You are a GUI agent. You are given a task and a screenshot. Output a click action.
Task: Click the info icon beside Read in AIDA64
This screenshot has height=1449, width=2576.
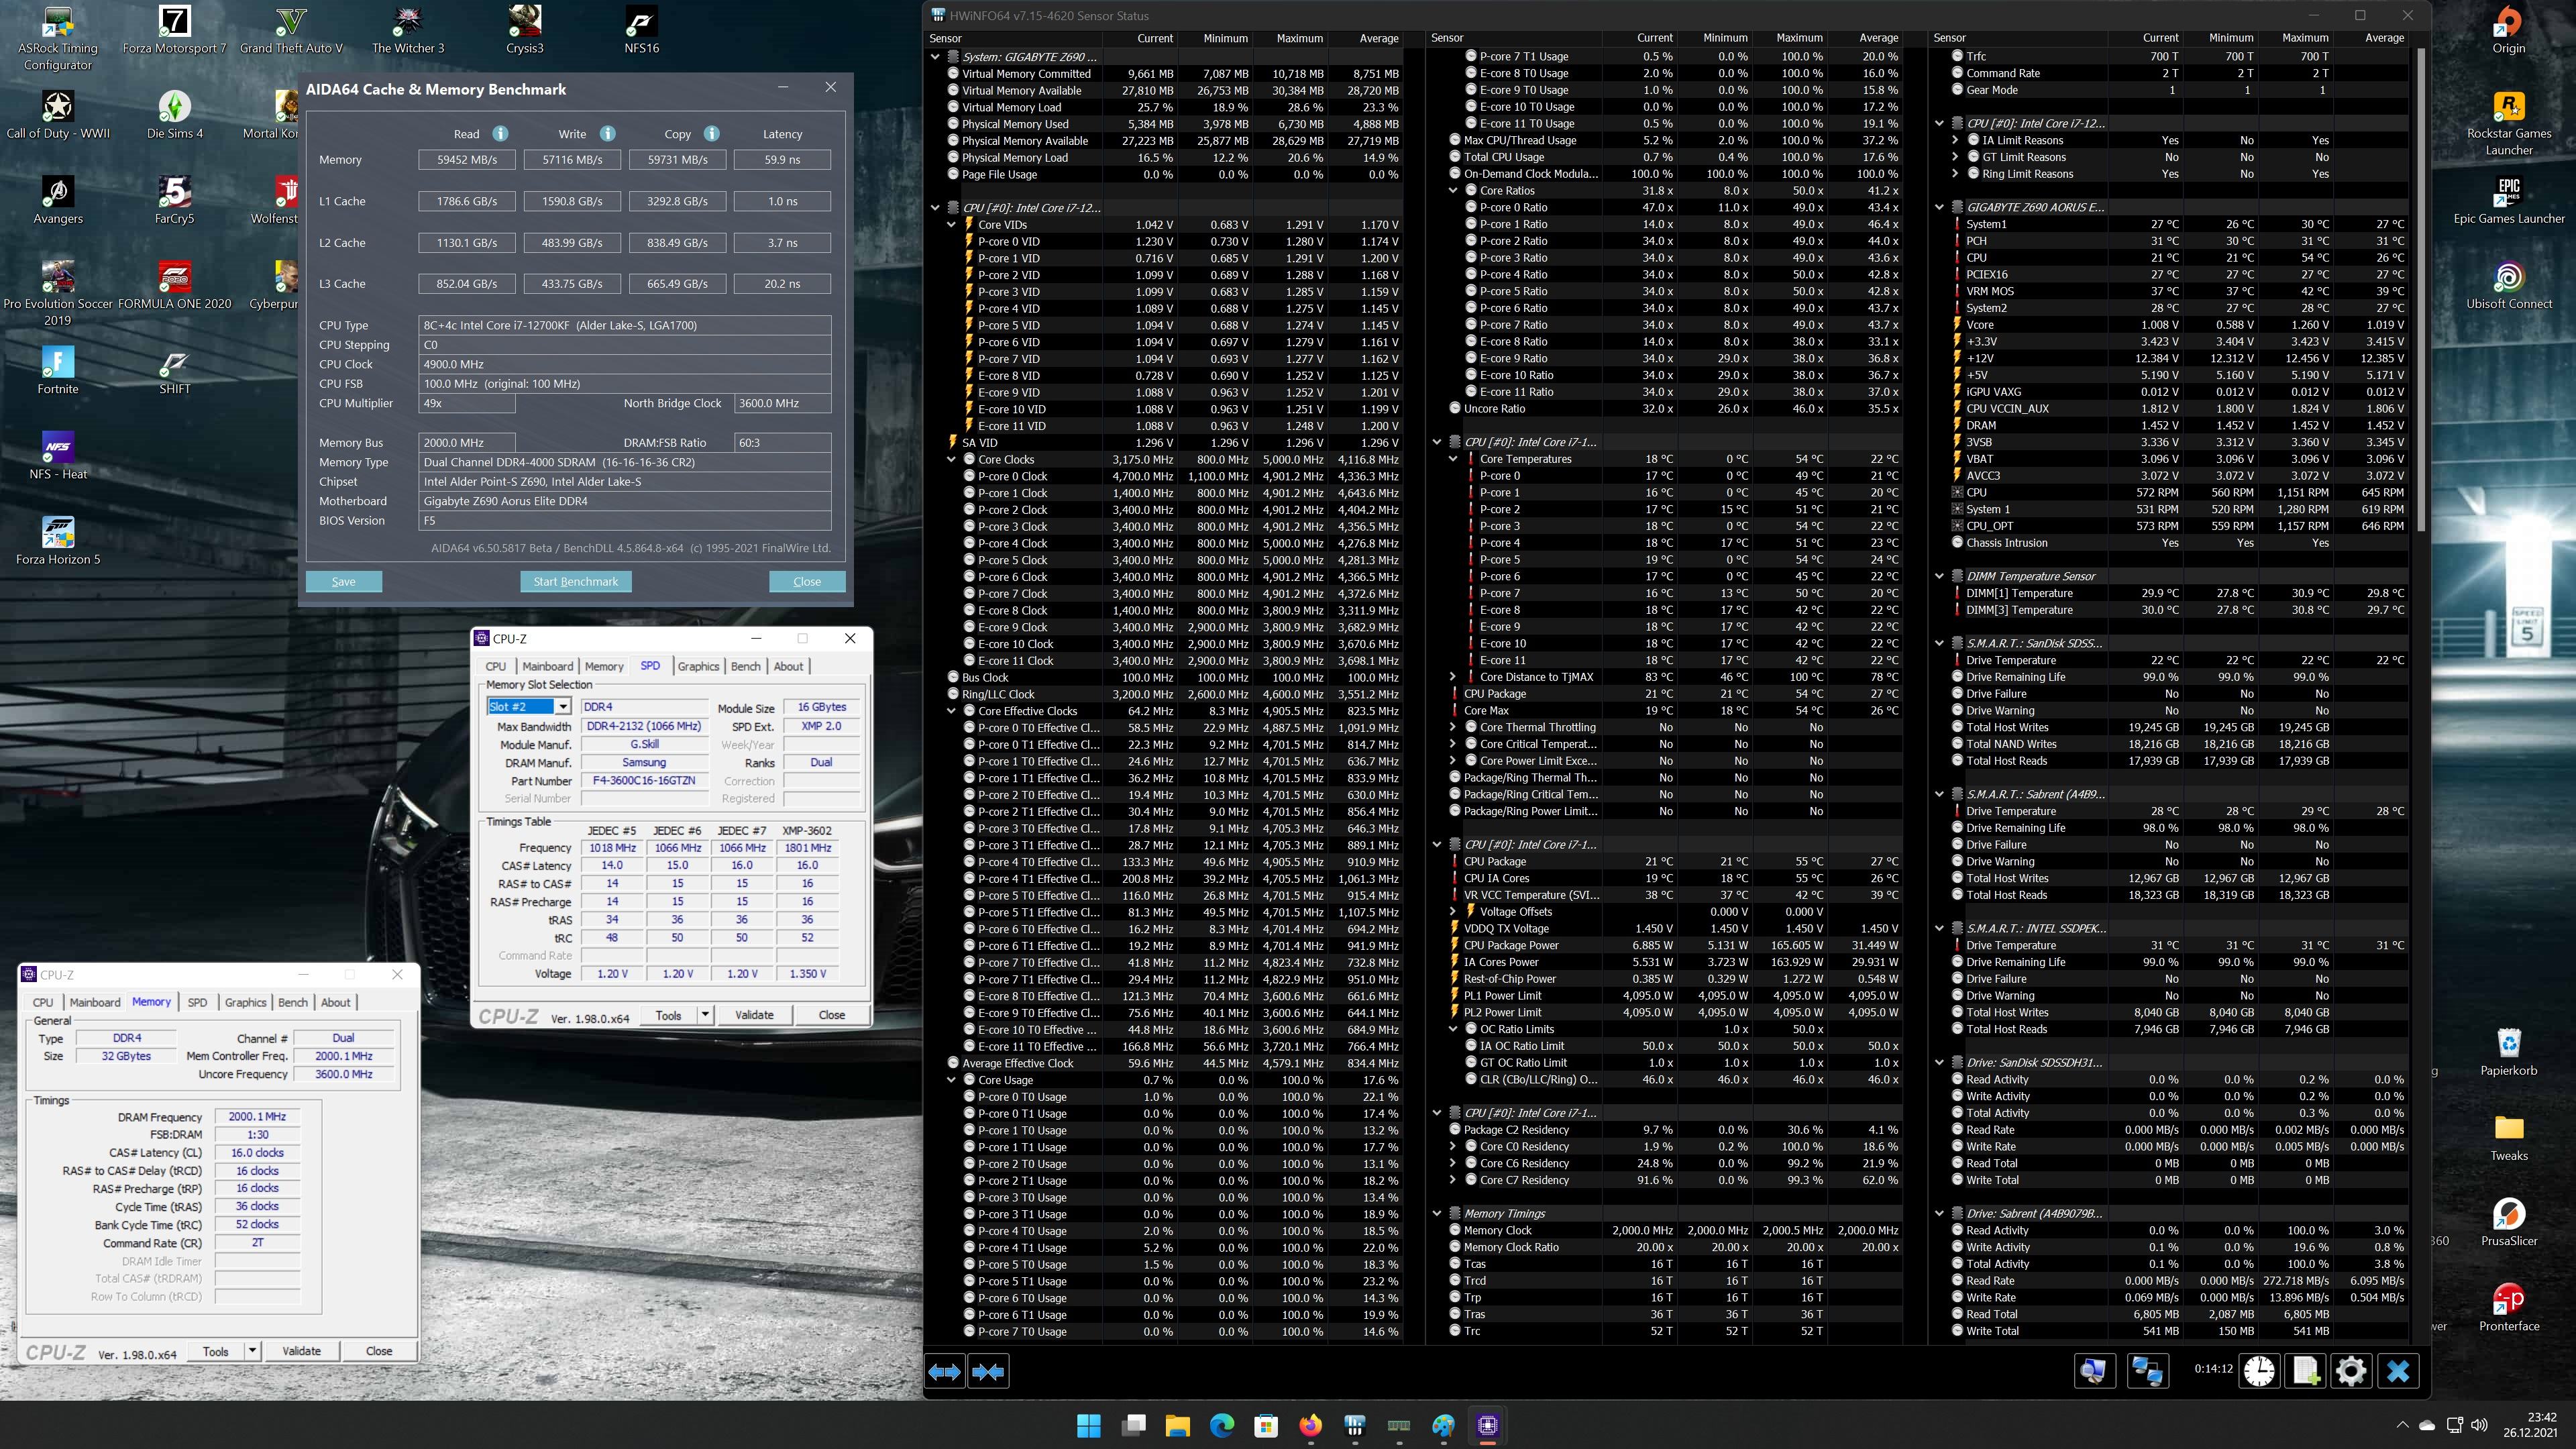coord(500,133)
